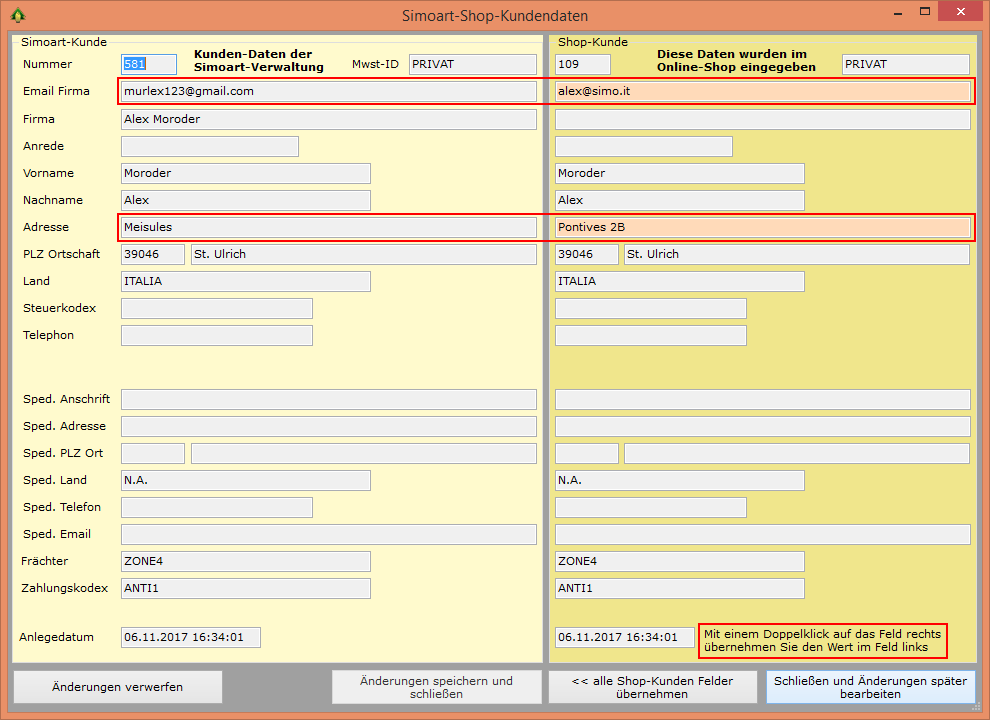Click the left Telephon input field
Image resolution: width=990 pixels, height=720 pixels.
tap(216, 335)
